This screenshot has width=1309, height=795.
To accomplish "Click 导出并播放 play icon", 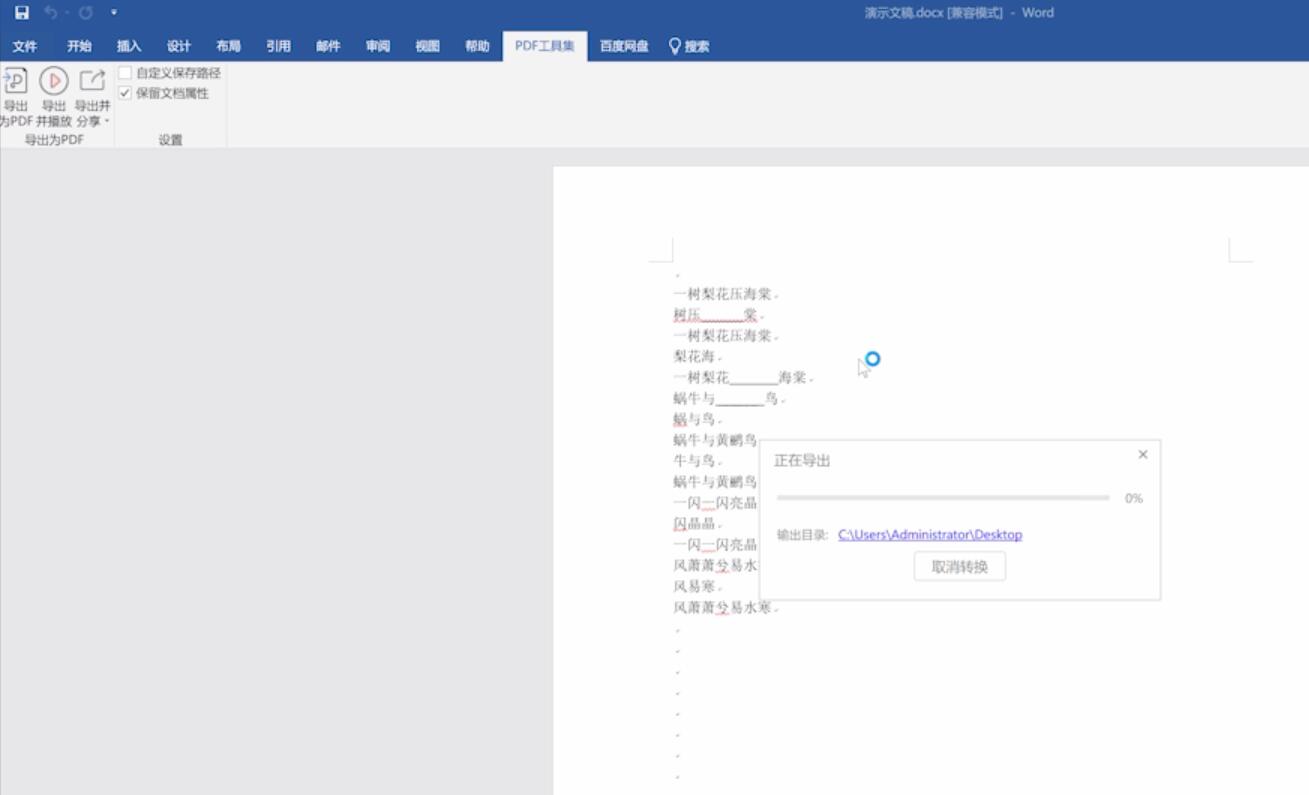I will (x=53, y=81).
